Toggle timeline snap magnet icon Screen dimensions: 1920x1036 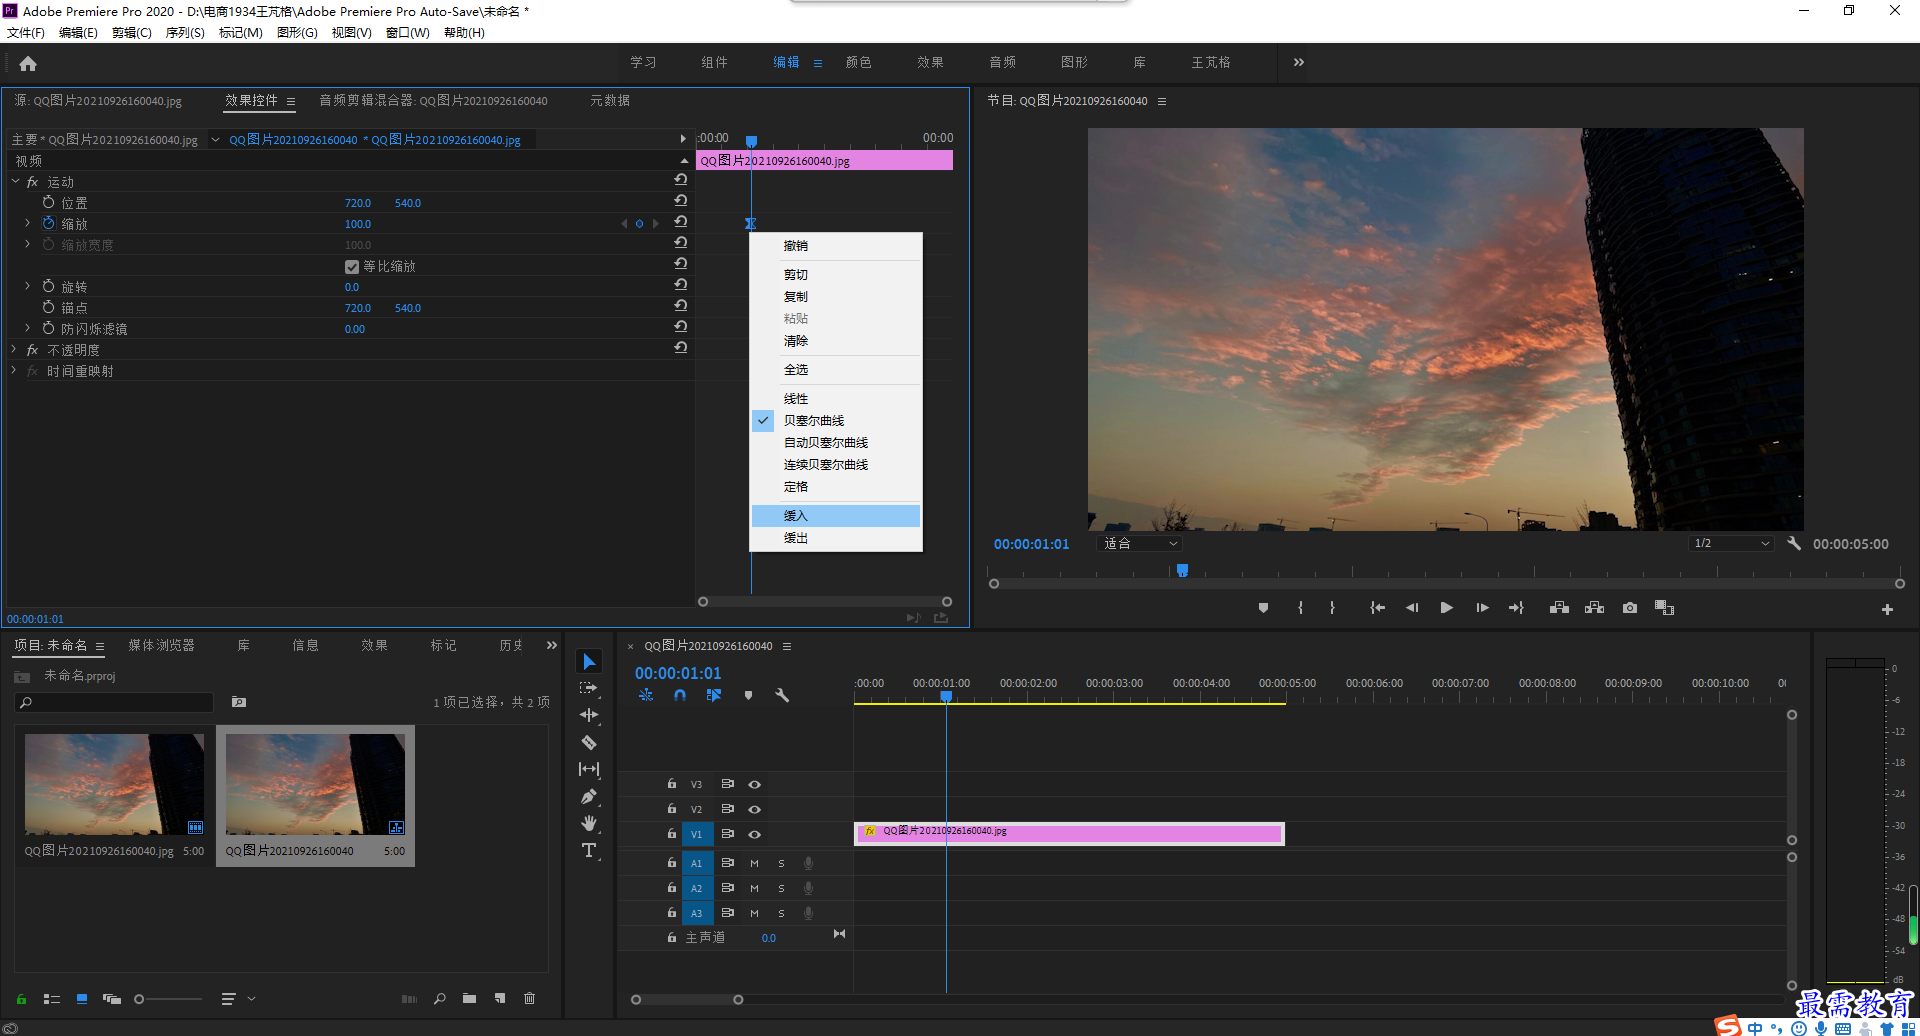[x=680, y=695]
